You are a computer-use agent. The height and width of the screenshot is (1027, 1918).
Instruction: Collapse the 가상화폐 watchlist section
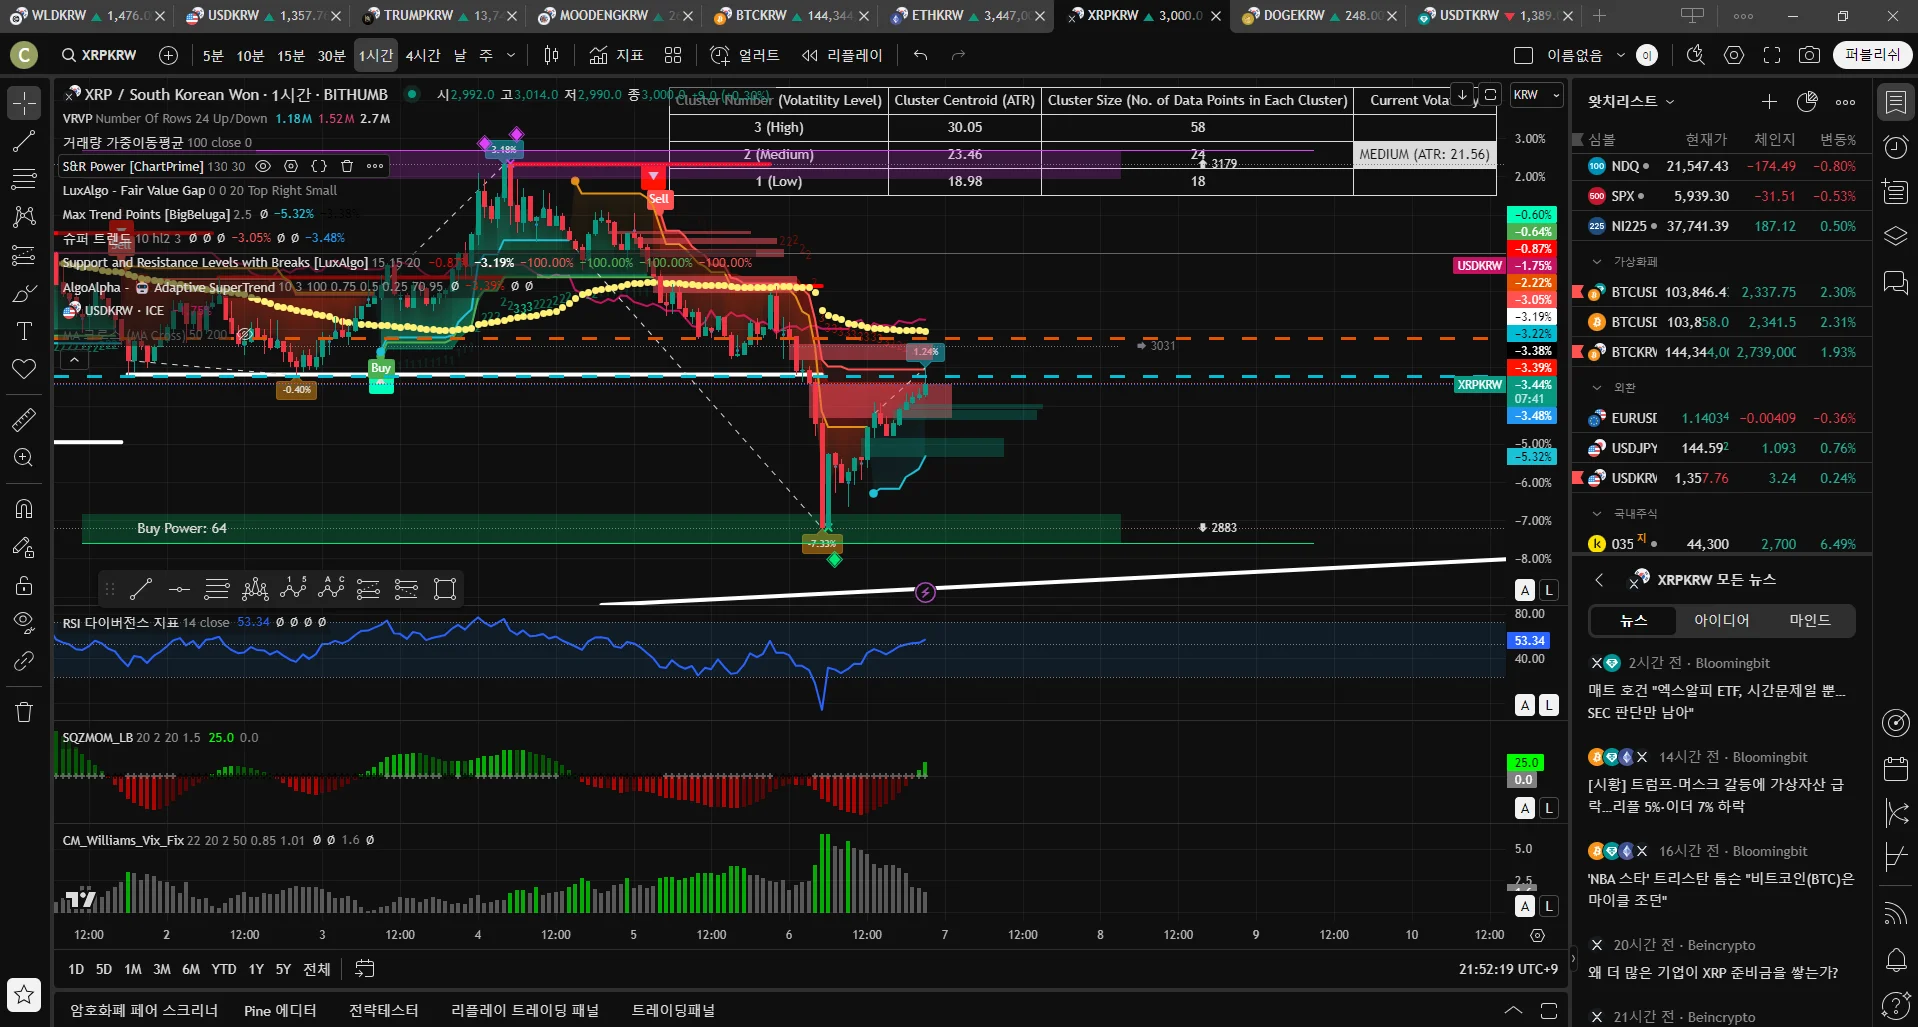coord(1597,262)
